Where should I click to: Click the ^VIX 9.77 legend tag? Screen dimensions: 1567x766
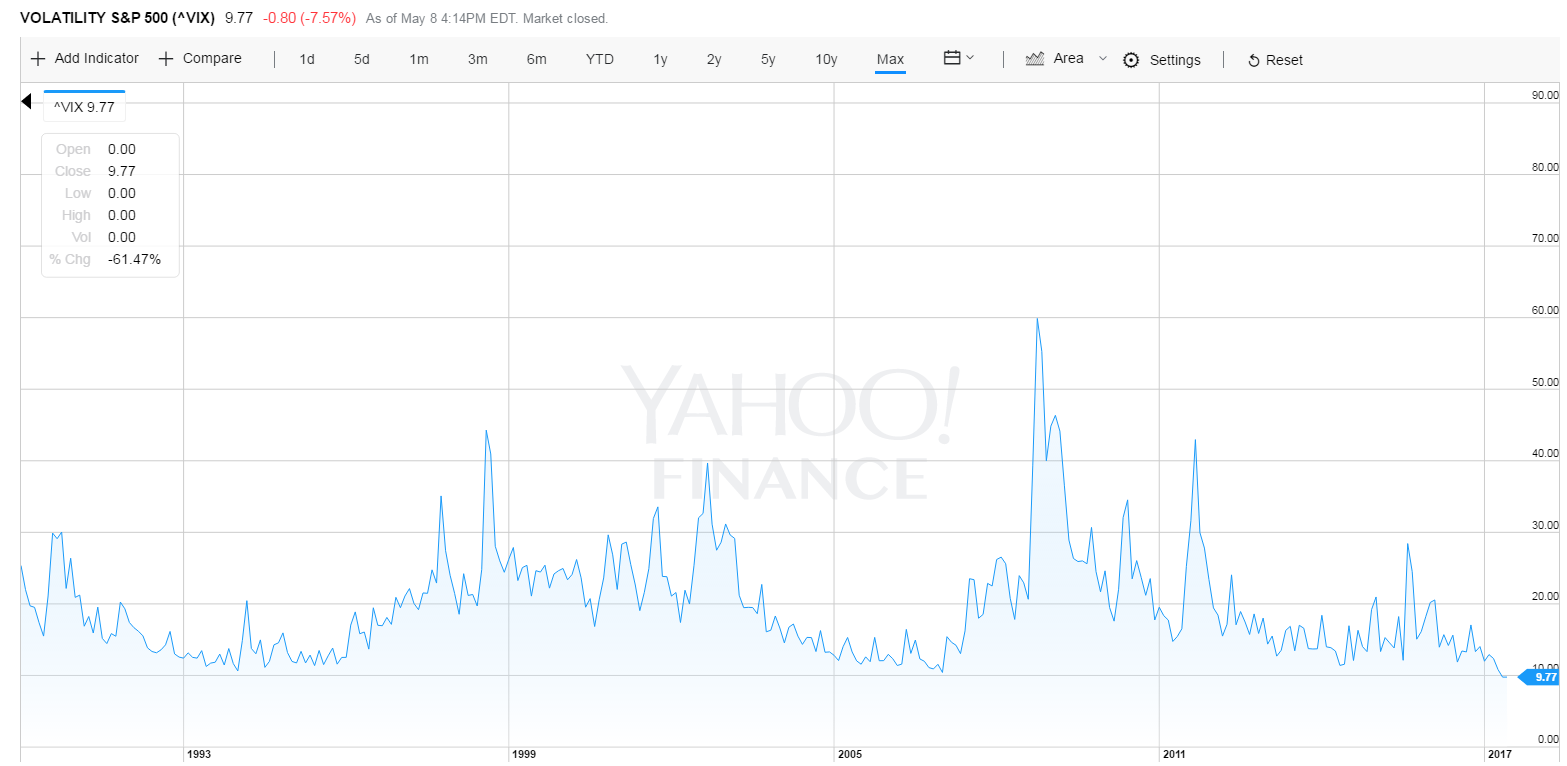point(84,105)
